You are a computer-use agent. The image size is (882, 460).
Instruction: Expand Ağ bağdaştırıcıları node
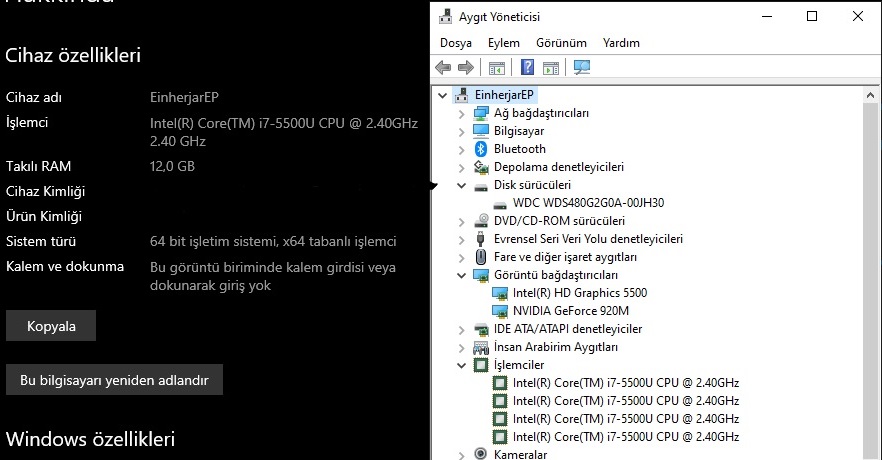461,114
